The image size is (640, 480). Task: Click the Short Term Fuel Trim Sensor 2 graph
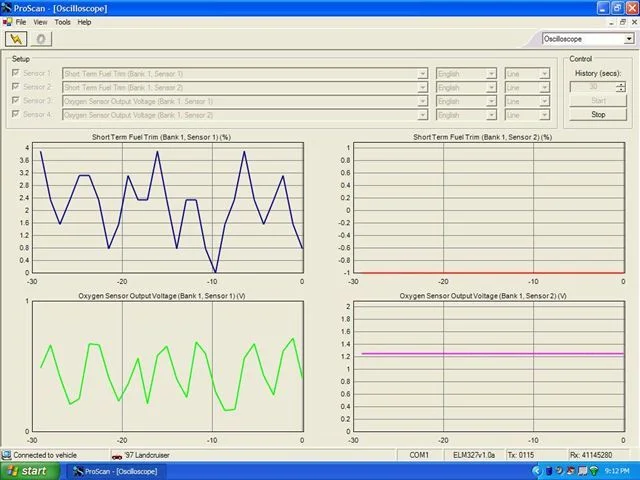pyautogui.click(x=489, y=208)
